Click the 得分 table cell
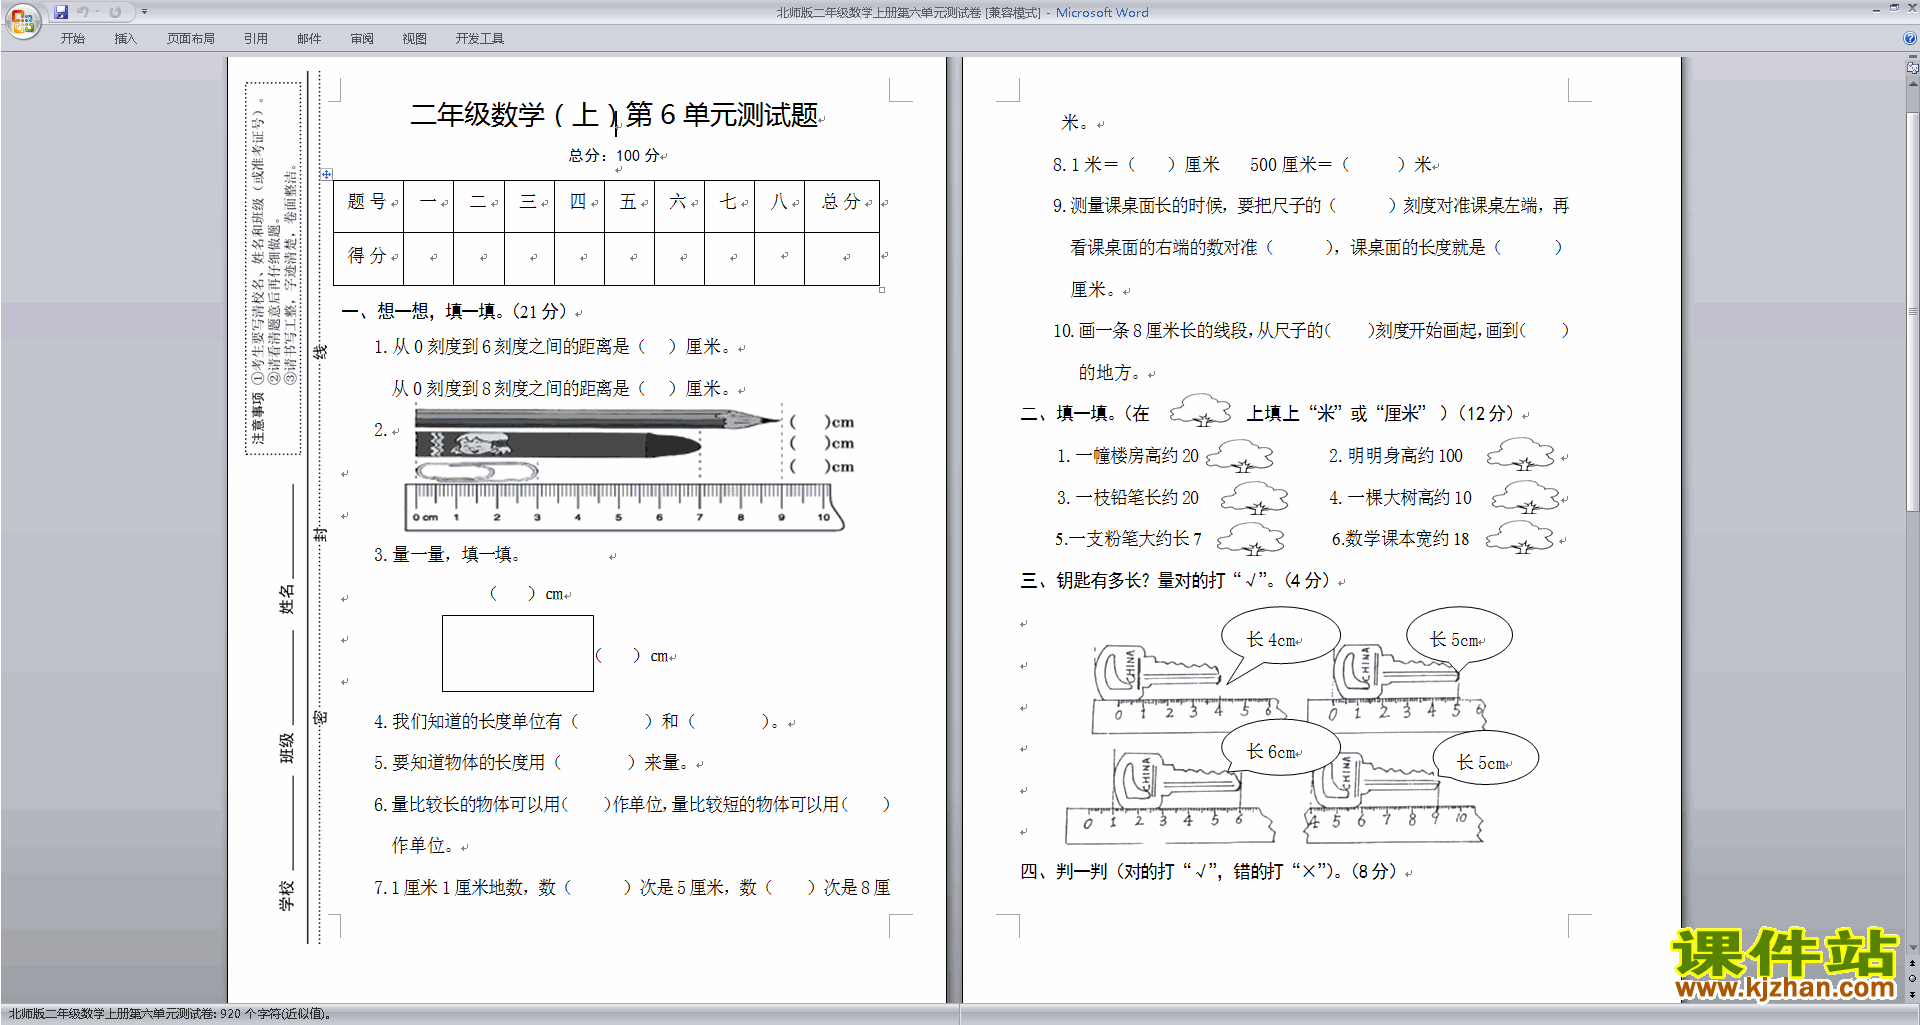Image resolution: width=1920 pixels, height=1025 pixels. tap(368, 258)
